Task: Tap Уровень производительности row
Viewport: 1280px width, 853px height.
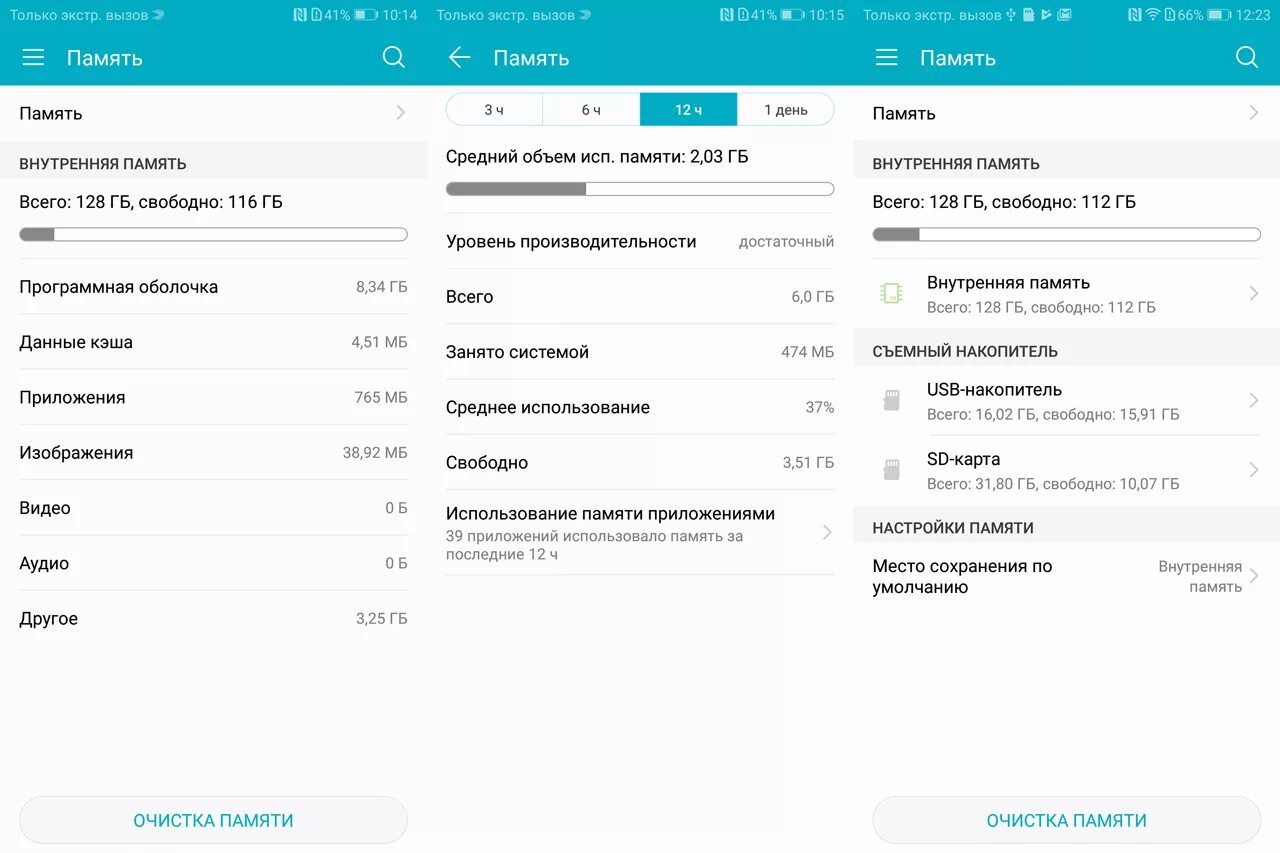Action: pos(640,241)
